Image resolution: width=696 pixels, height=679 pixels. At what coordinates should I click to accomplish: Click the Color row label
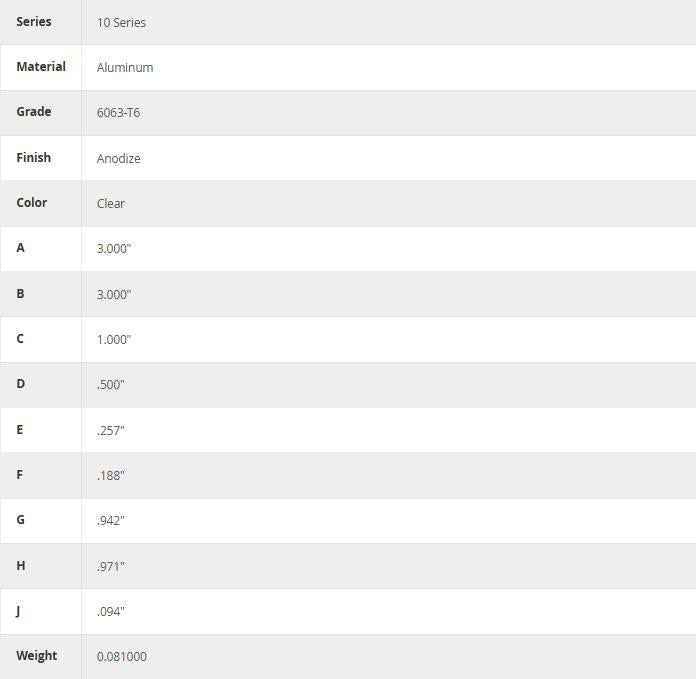31,202
